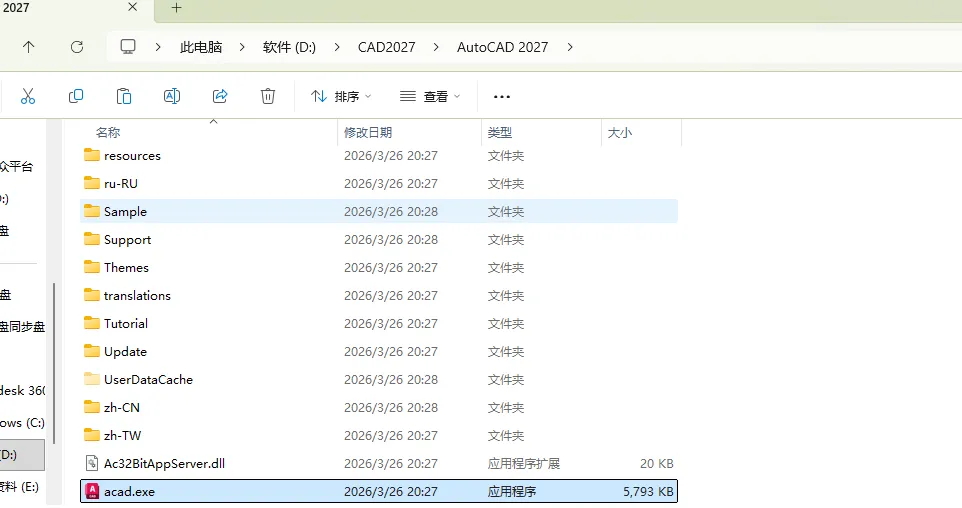
Task: Click the acad.exe AutoCAD application icon
Action: pyautogui.click(x=92, y=491)
